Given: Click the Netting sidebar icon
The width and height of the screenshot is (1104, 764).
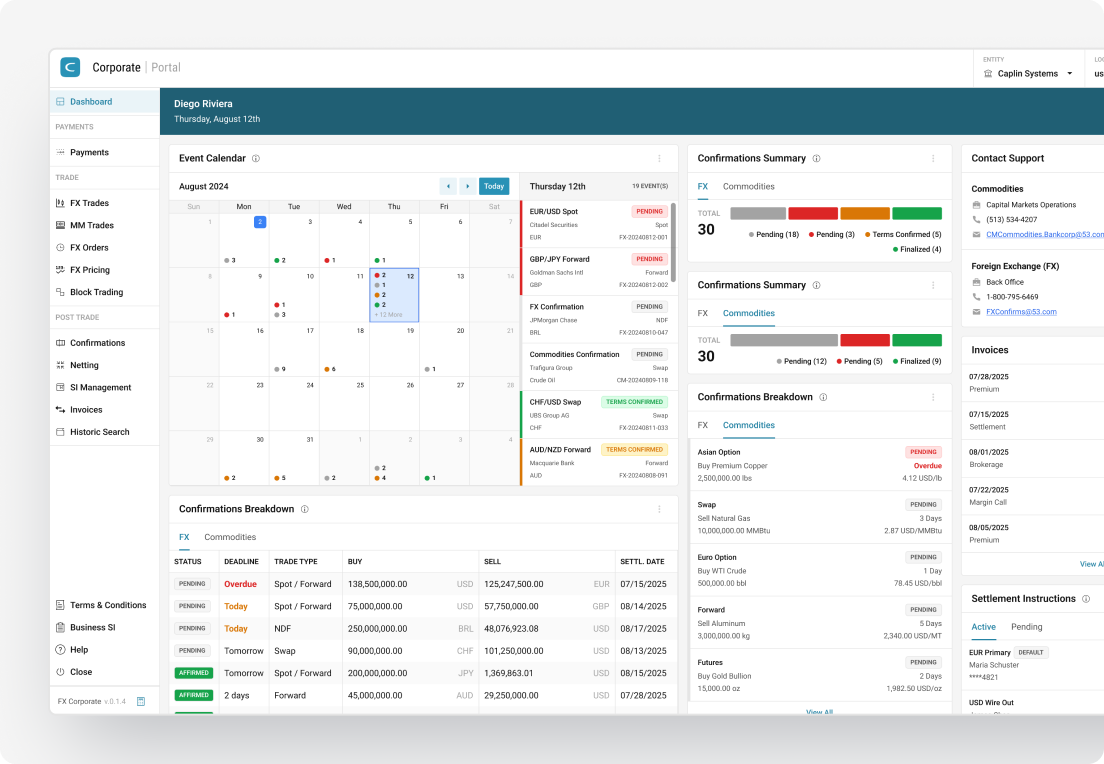Looking at the screenshot, I should (x=60, y=365).
